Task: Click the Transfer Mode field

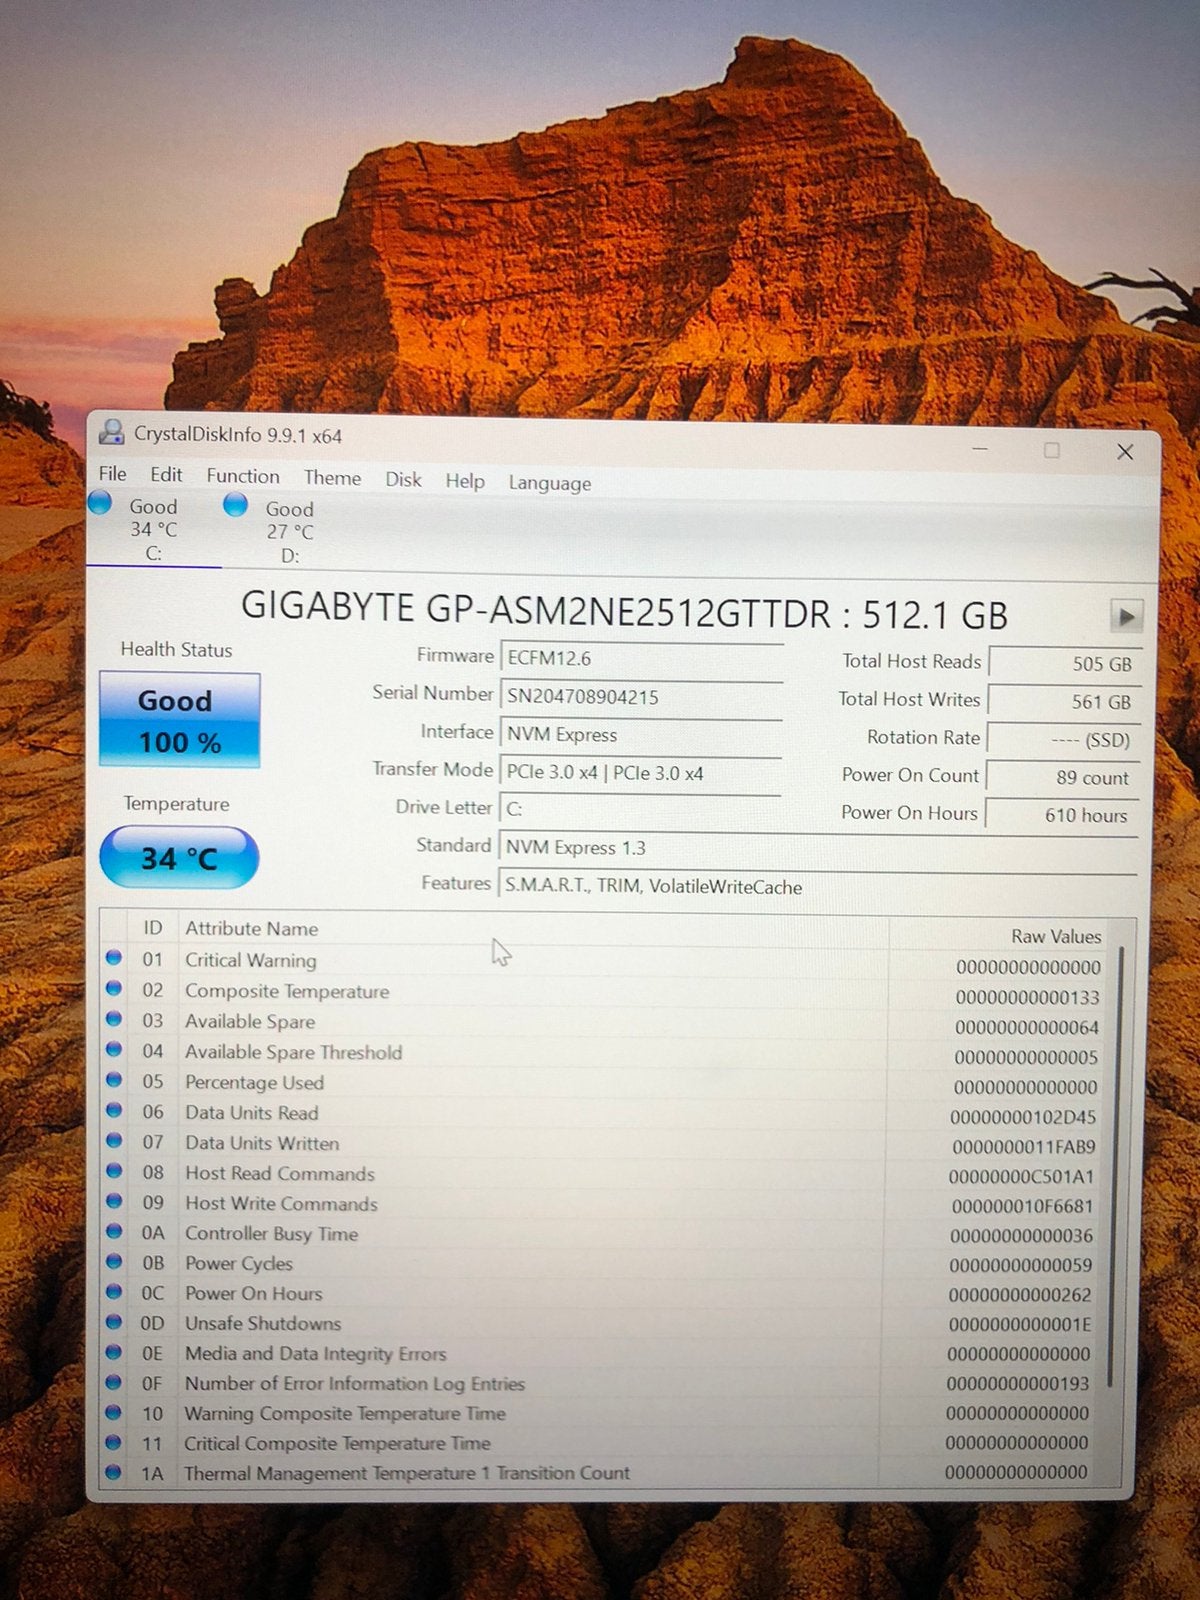Action: tap(641, 773)
